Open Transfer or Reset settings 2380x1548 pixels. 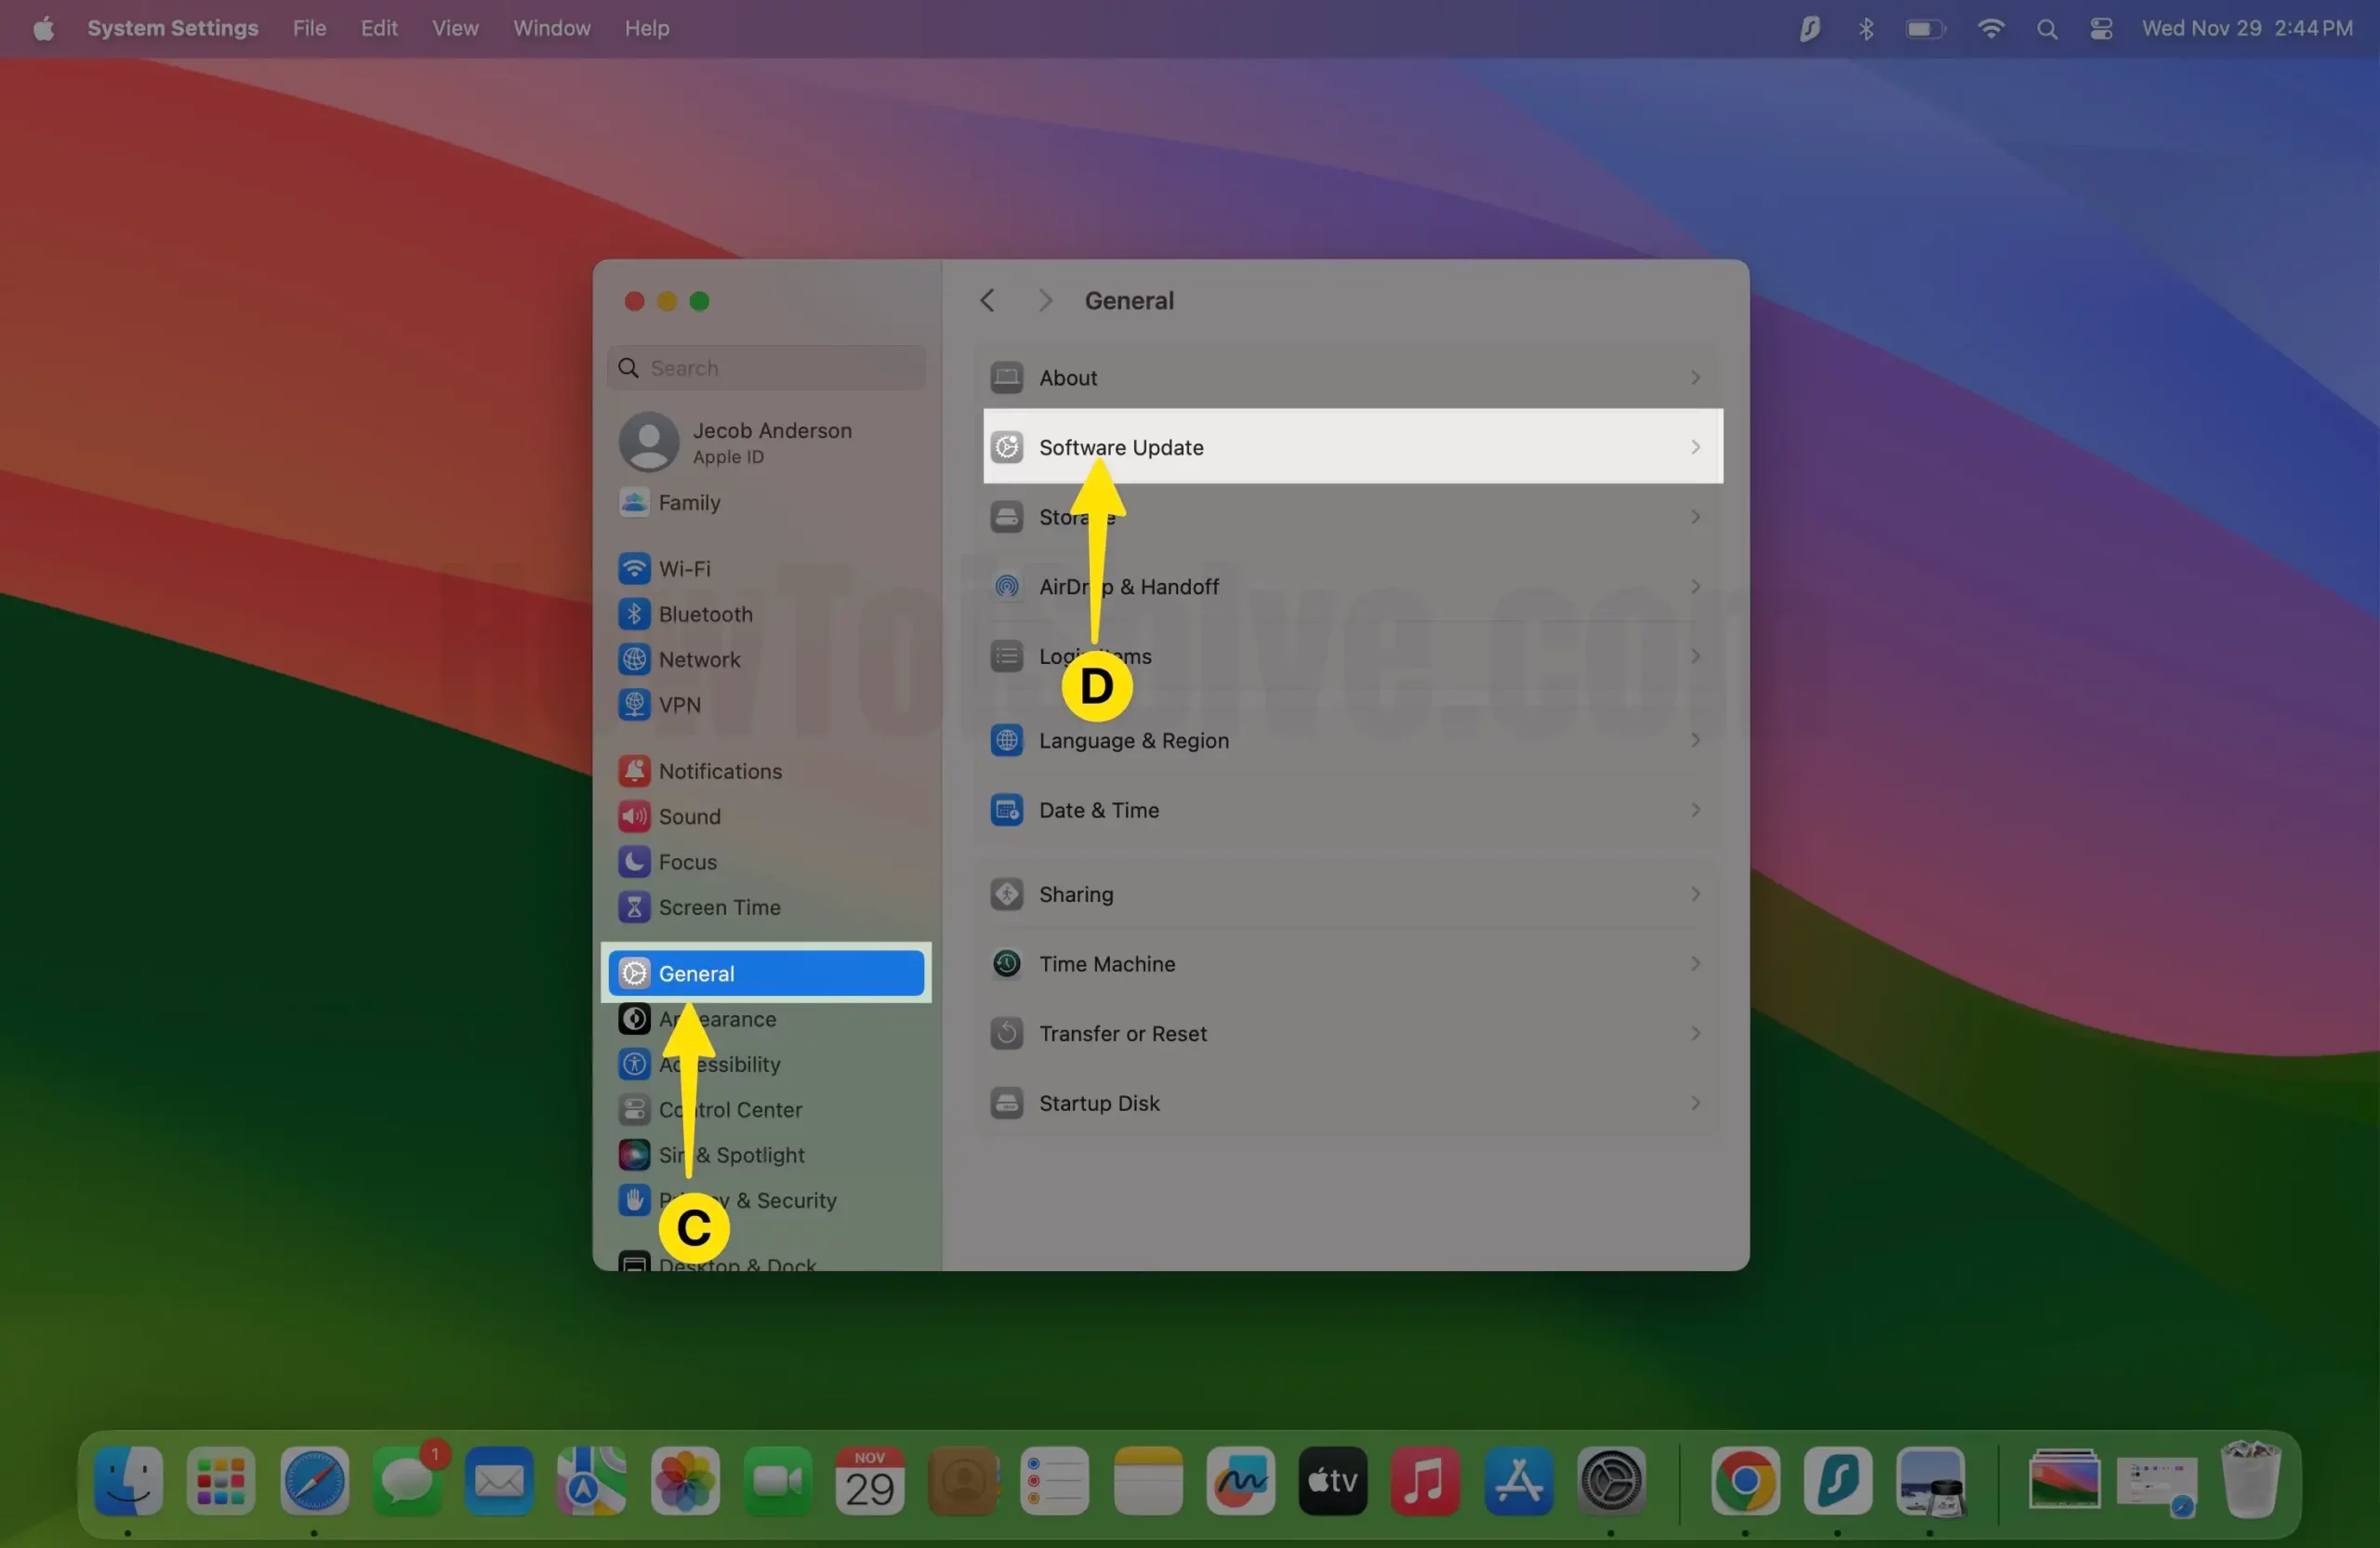[x=1122, y=1033]
